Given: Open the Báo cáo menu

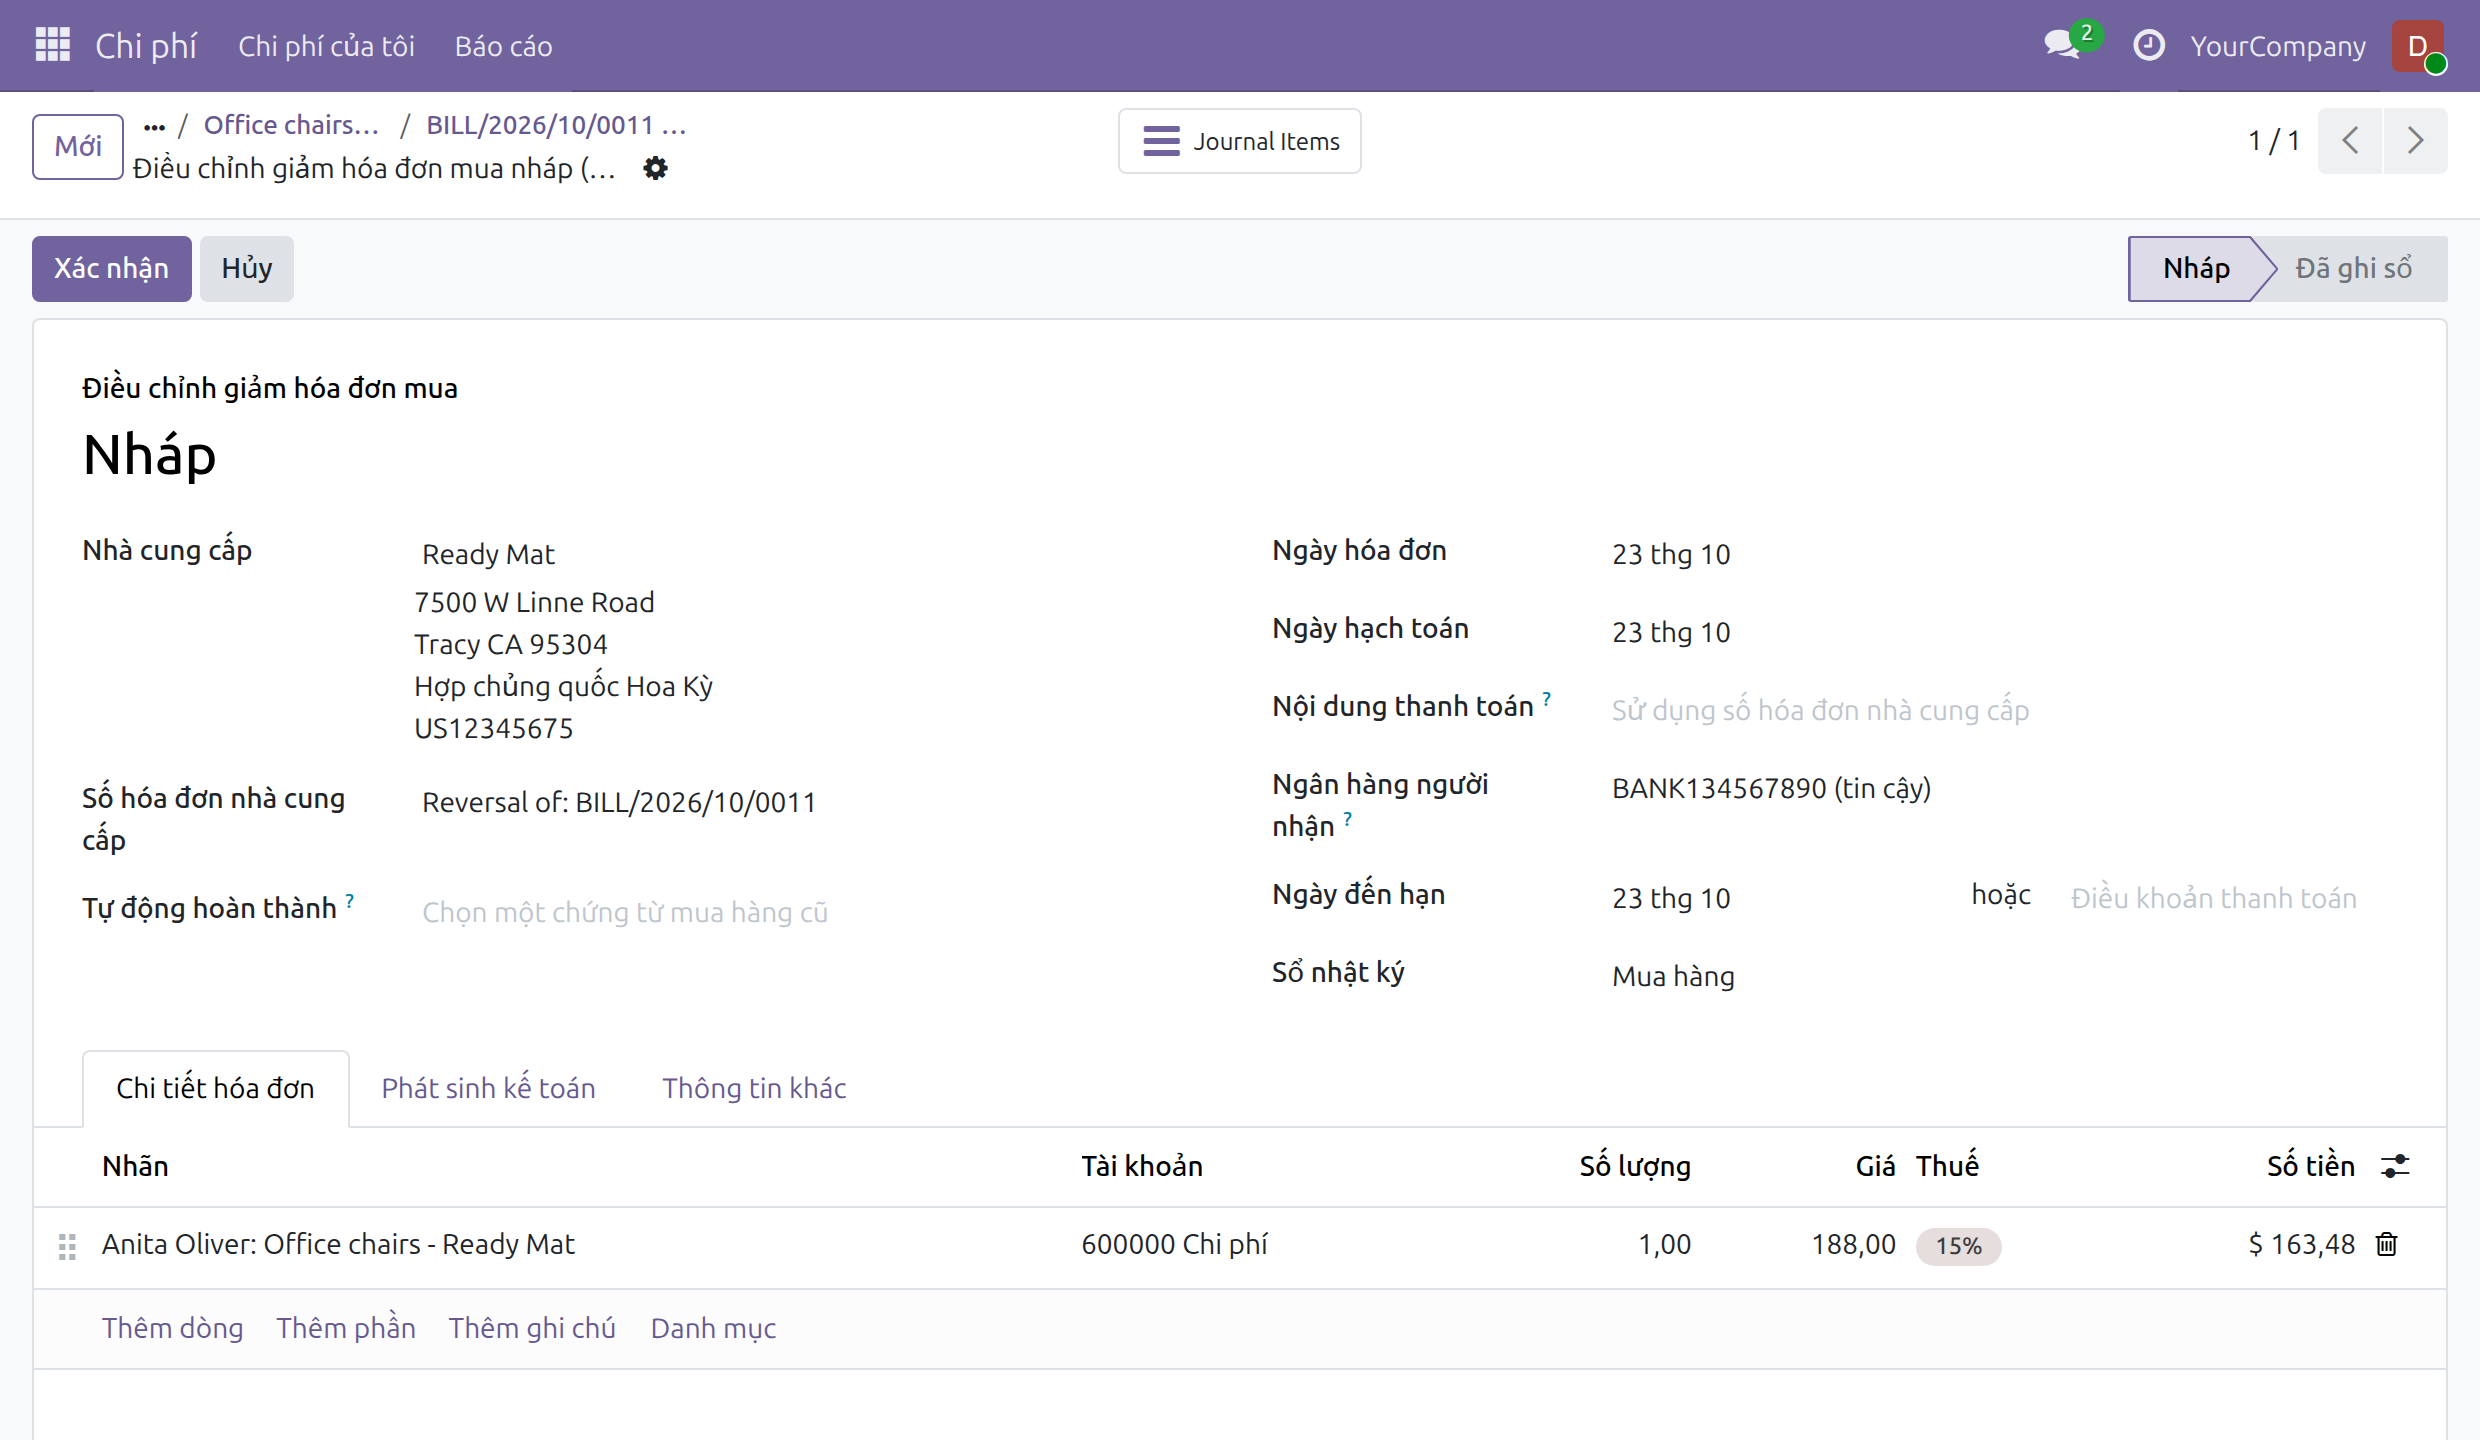Looking at the screenshot, I should coord(503,46).
